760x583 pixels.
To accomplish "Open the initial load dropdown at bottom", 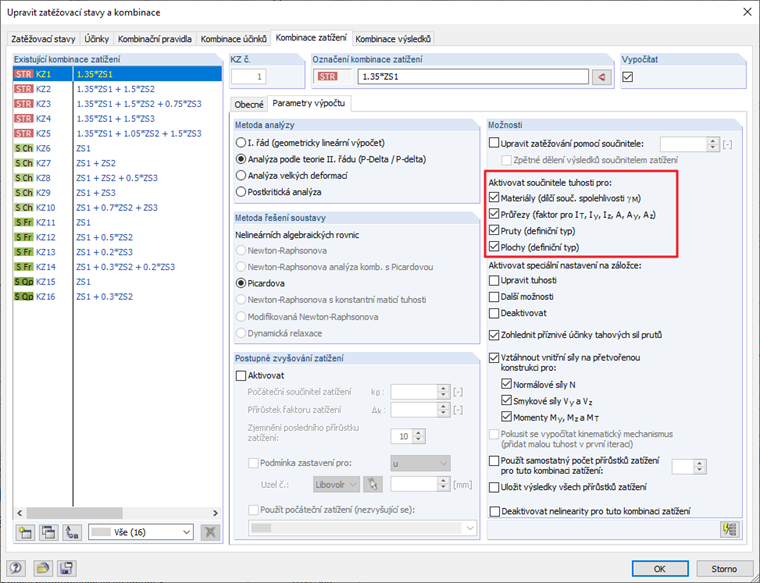I will click(363, 528).
